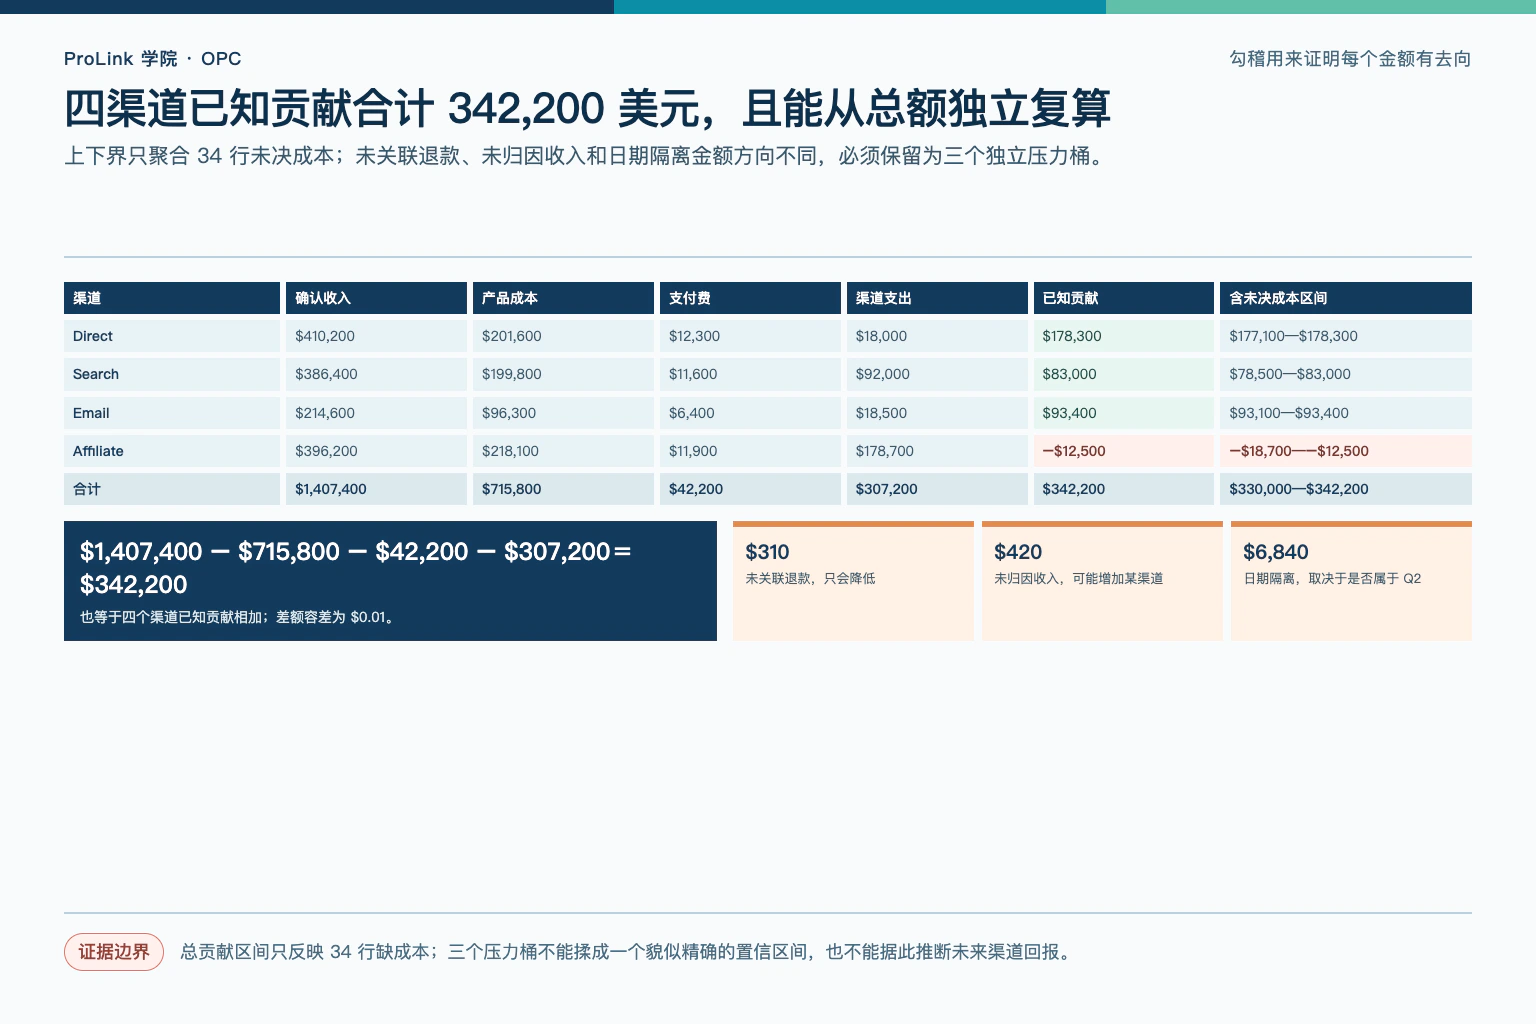The height and width of the screenshot is (1024, 1536).
Task: Click Search range $78,500—$83,000
Action: click(1346, 374)
